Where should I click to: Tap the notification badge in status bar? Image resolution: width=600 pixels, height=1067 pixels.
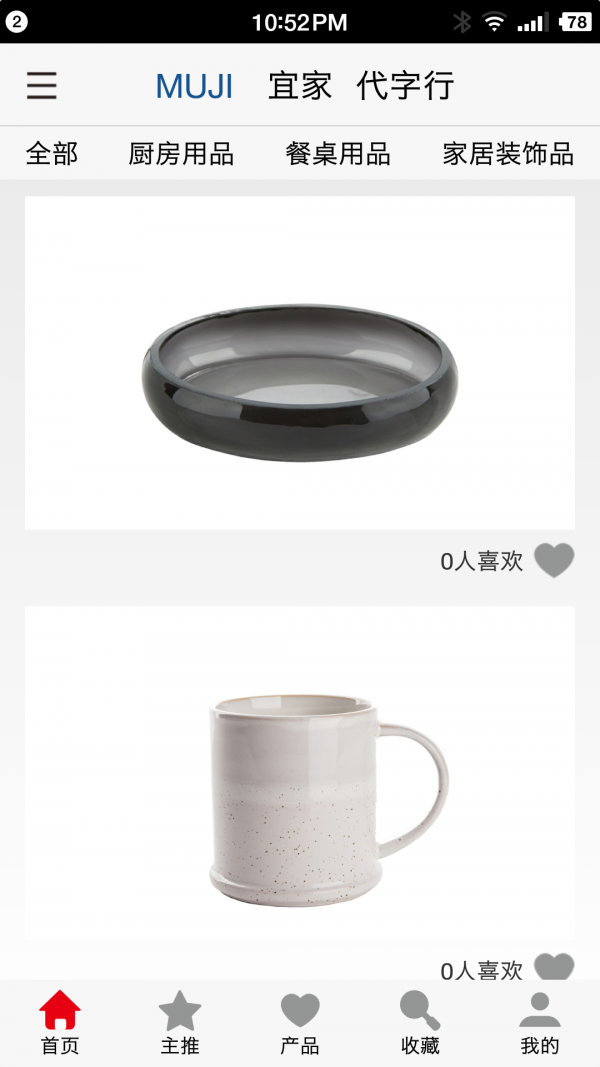tap(16, 22)
